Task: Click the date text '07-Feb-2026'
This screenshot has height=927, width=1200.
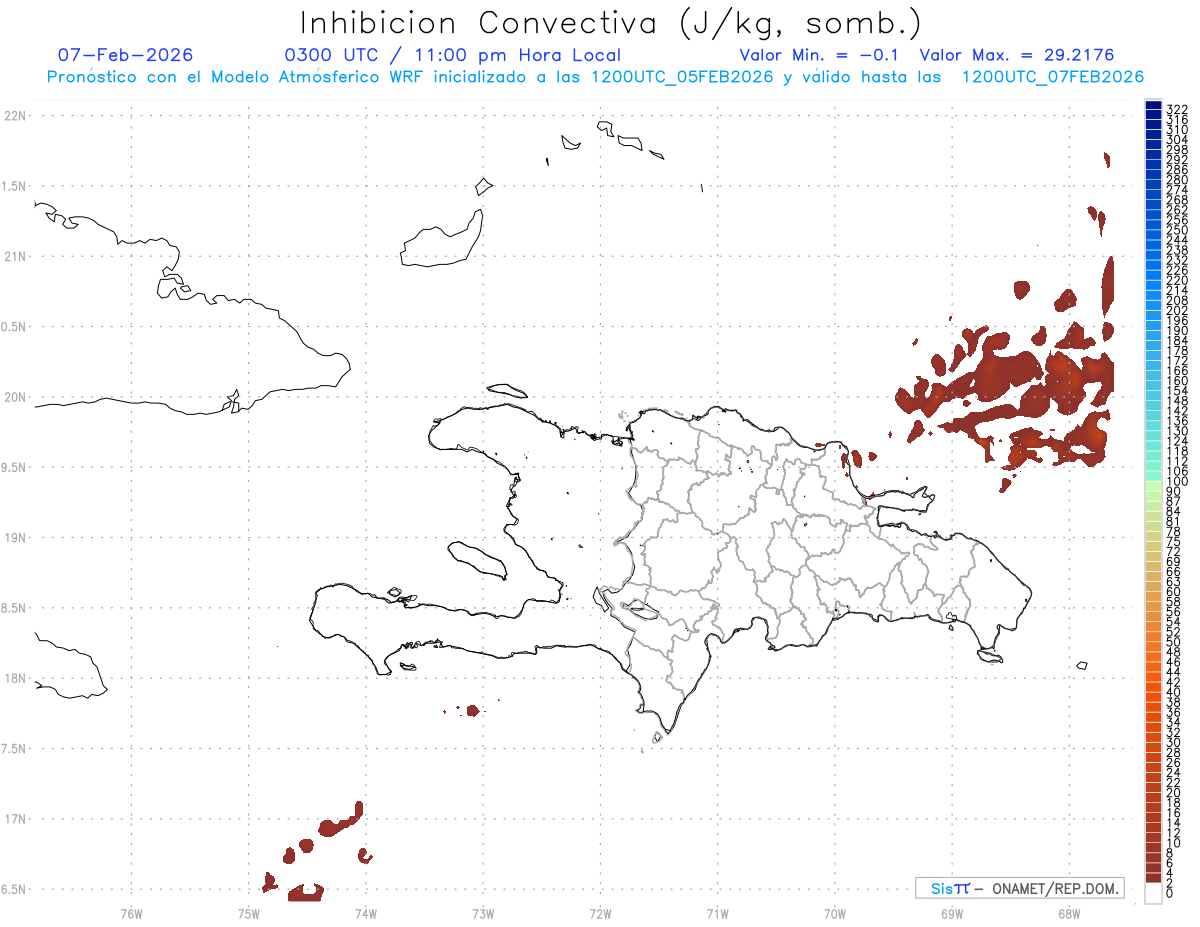Action: [x=126, y=55]
